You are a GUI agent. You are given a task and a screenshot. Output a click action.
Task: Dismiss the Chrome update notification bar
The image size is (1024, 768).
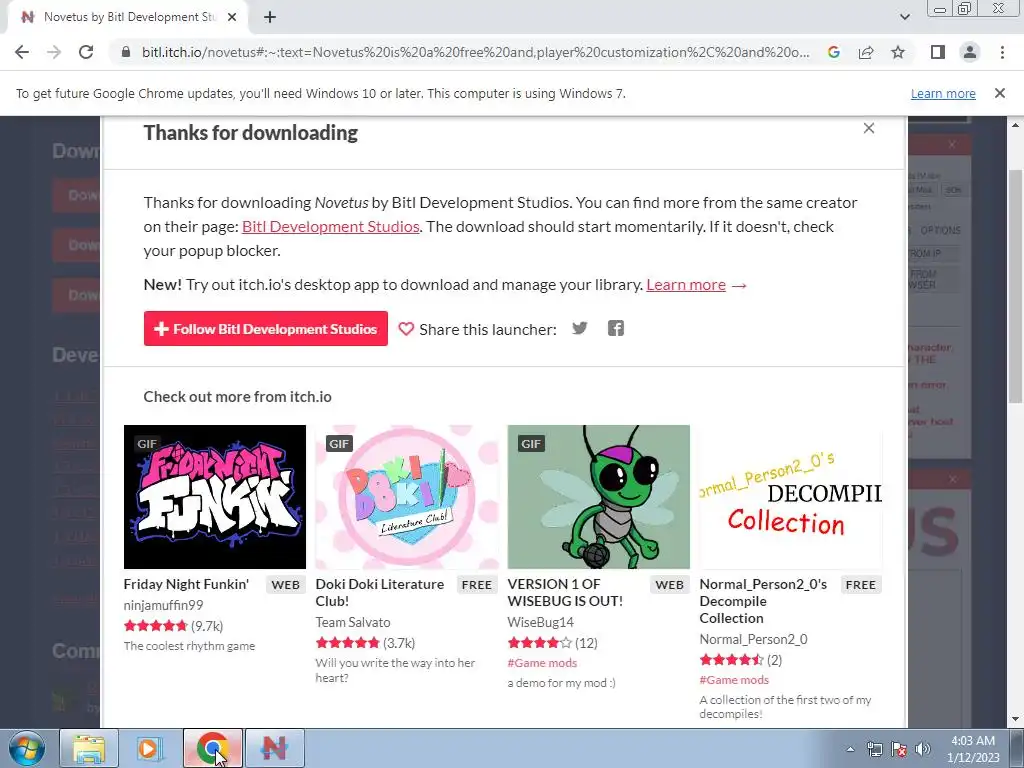[x=999, y=93]
